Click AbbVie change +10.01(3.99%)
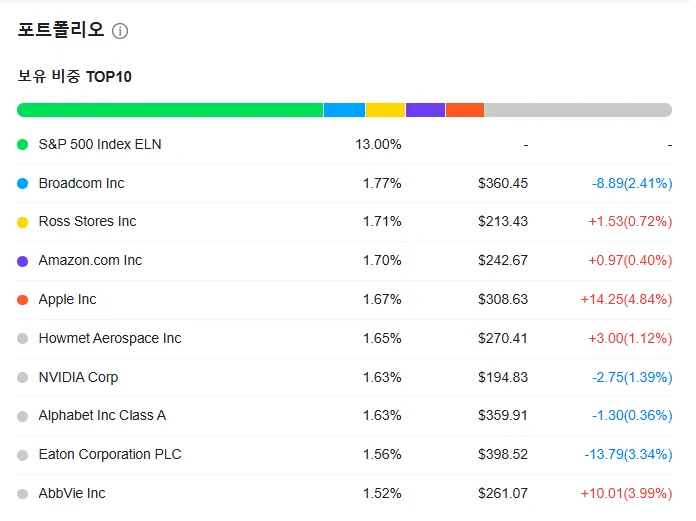The width and height of the screenshot is (696, 521). tap(627, 493)
